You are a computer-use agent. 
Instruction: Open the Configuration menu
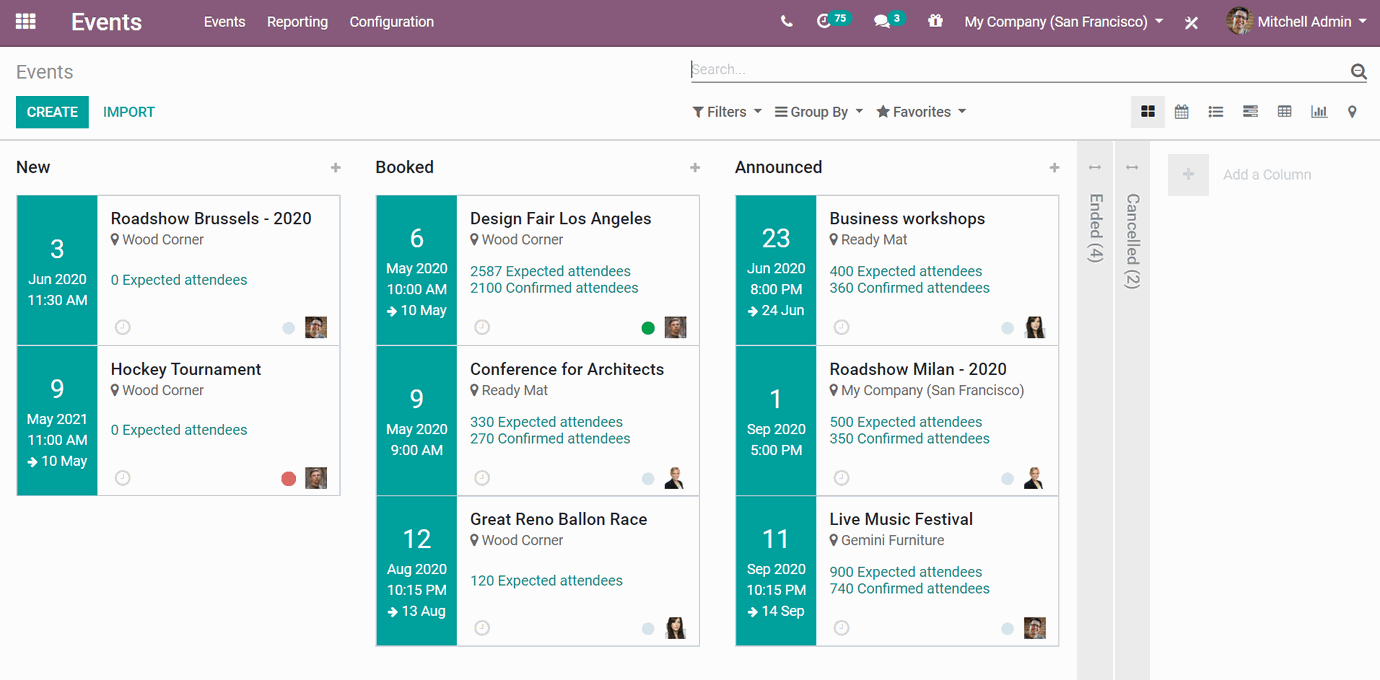pyautogui.click(x=391, y=21)
